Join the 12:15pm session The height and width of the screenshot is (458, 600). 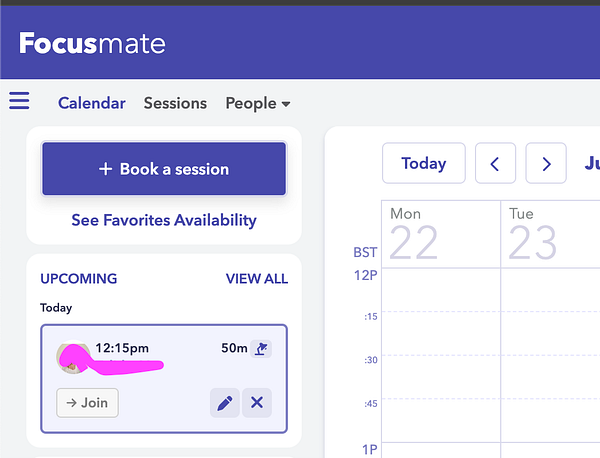pyautogui.click(x=87, y=403)
